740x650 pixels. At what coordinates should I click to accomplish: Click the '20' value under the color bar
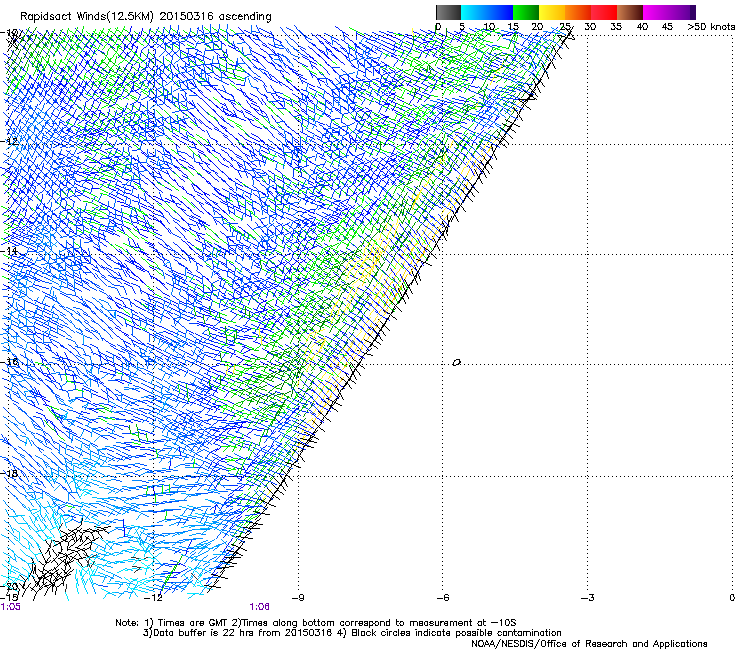pyautogui.click(x=537, y=27)
